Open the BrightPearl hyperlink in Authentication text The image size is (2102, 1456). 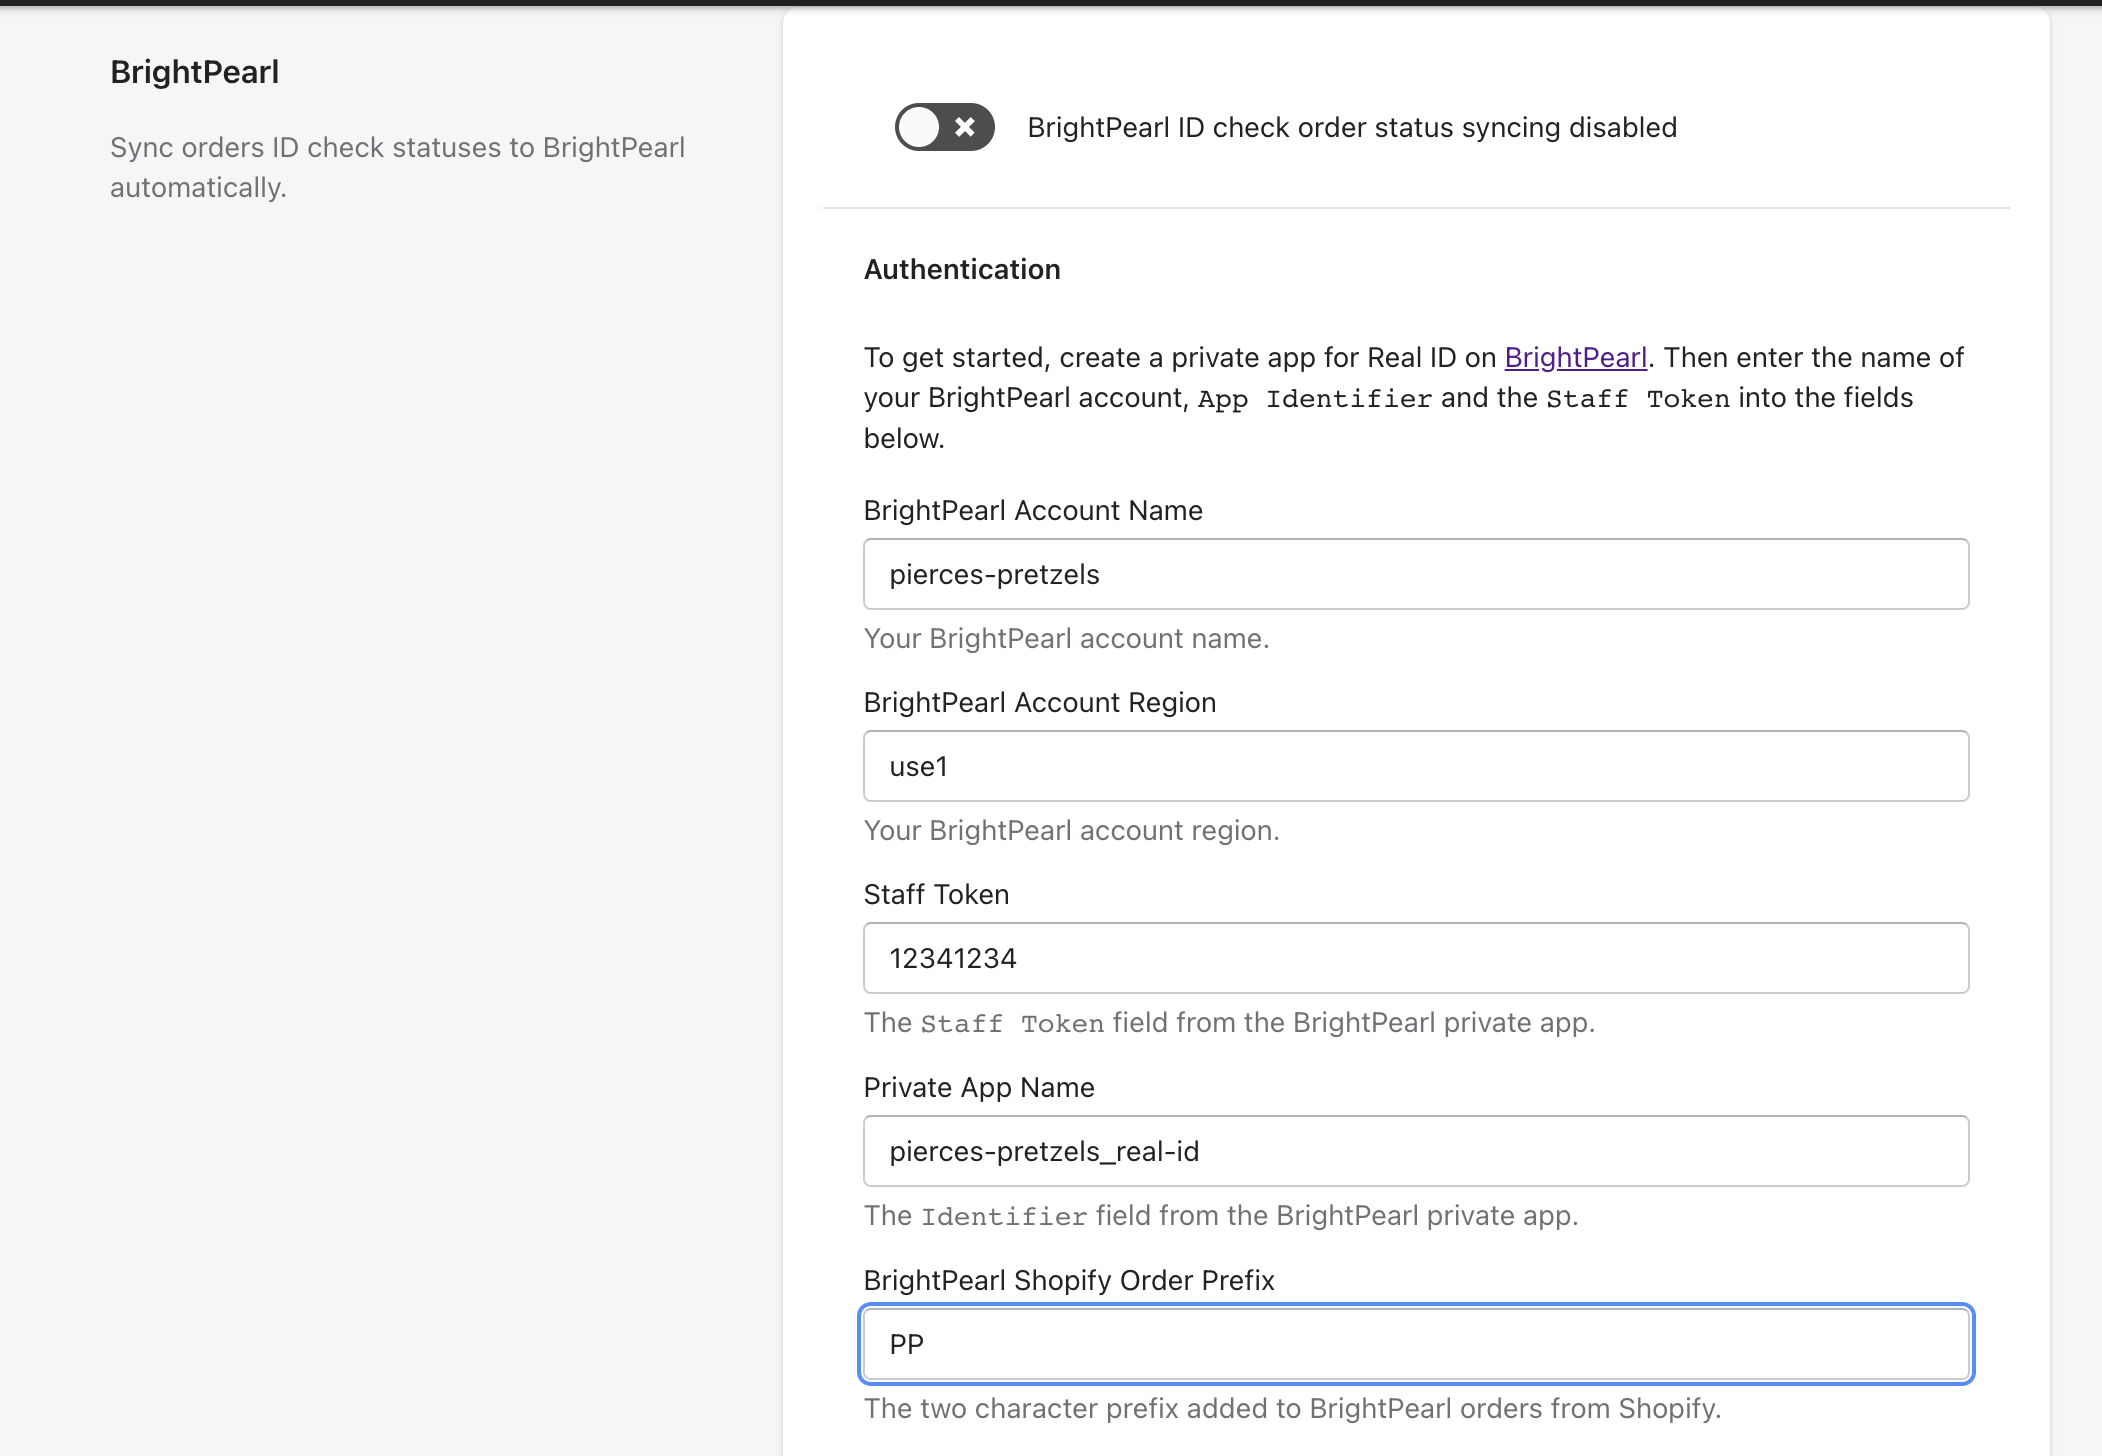click(1575, 357)
